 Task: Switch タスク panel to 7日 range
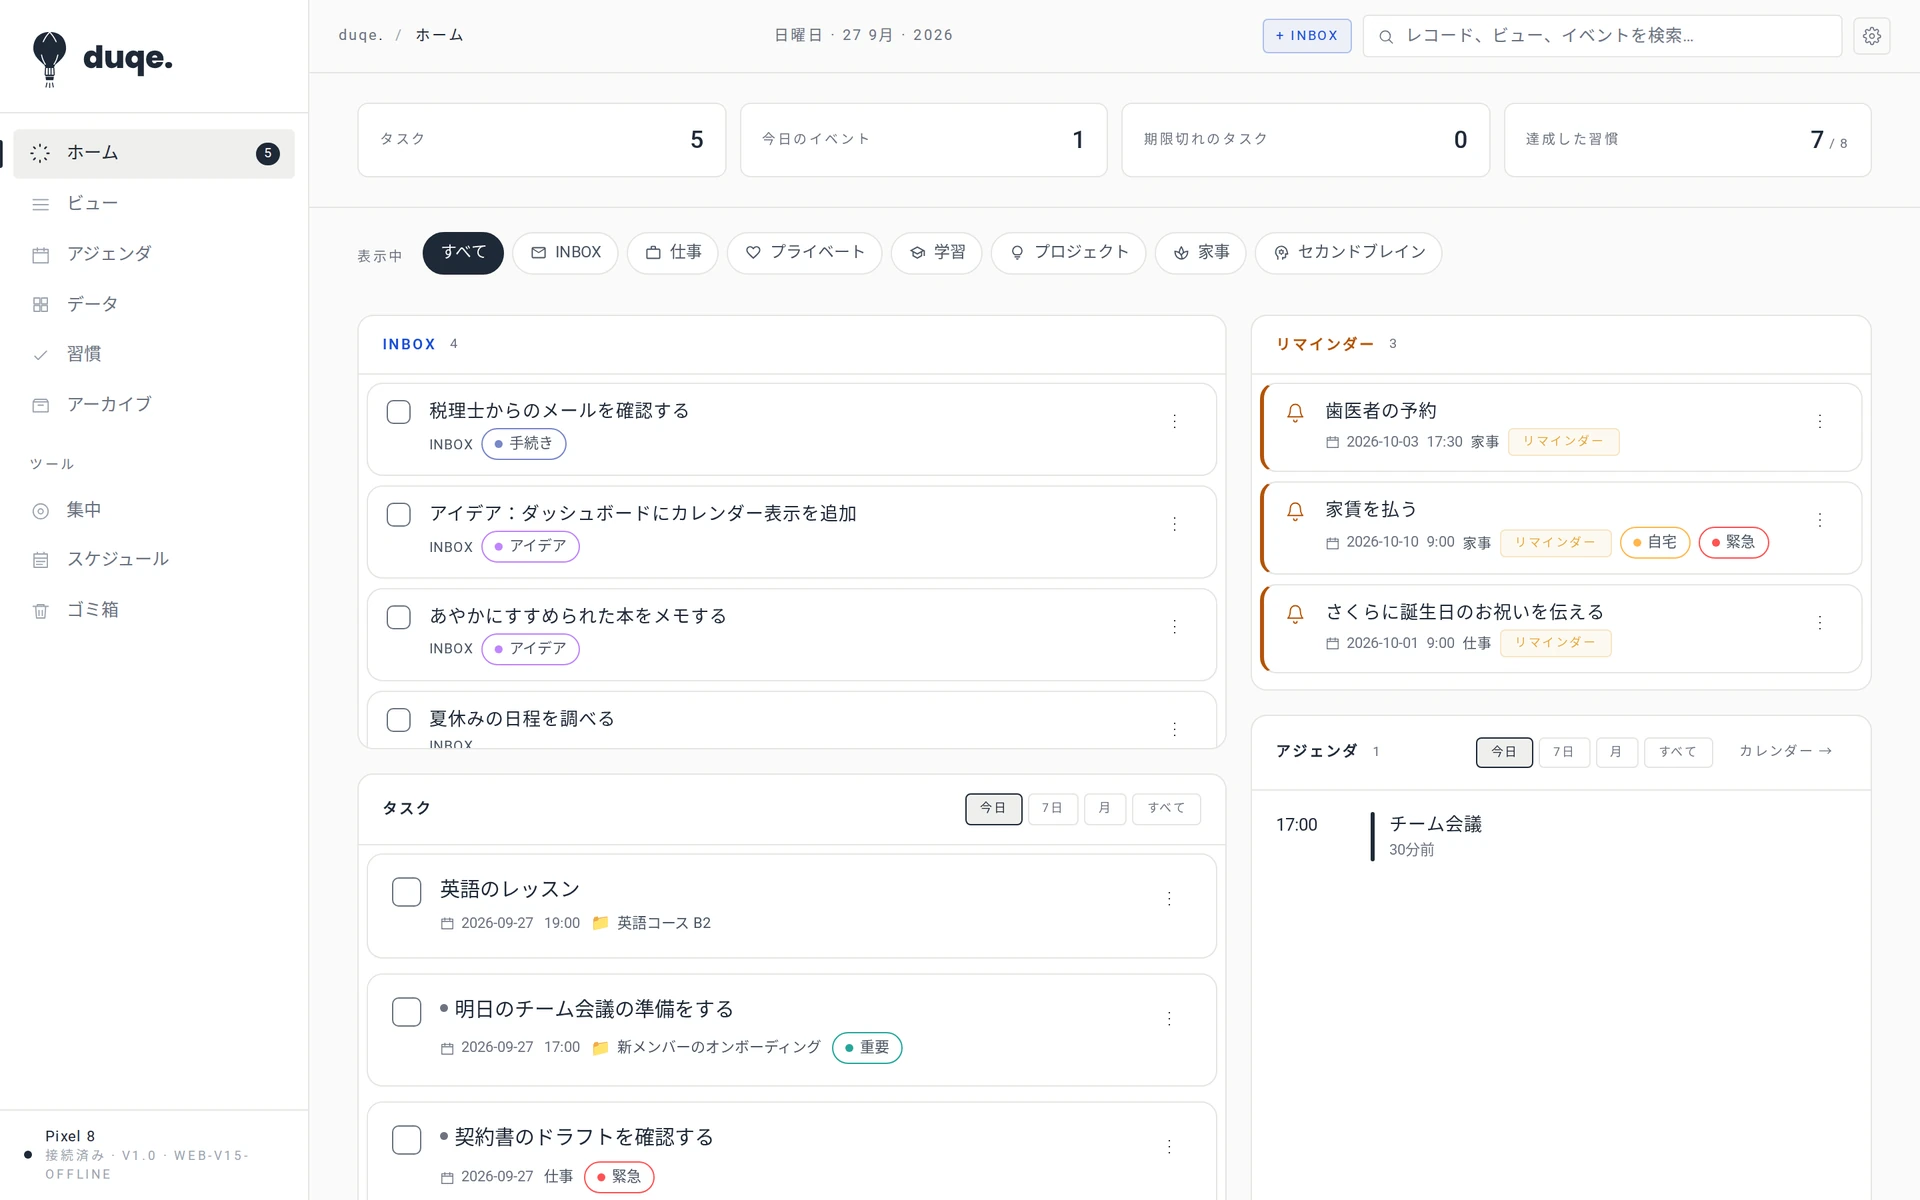(x=1052, y=809)
